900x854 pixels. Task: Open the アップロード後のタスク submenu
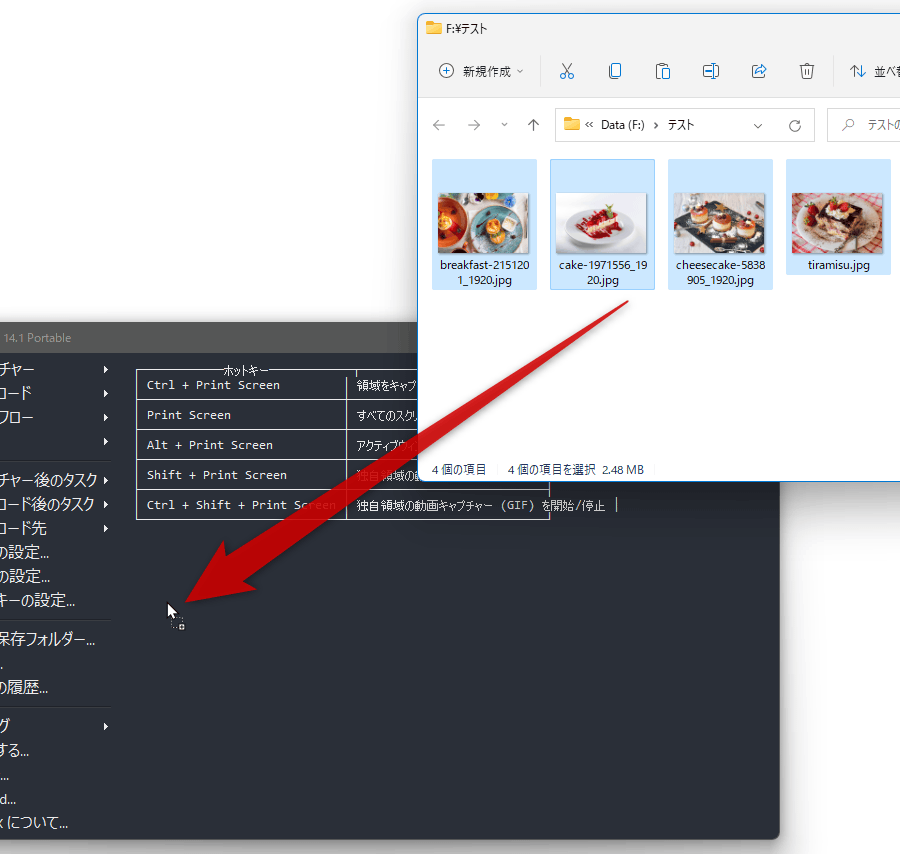pyautogui.click(x=55, y=504)
